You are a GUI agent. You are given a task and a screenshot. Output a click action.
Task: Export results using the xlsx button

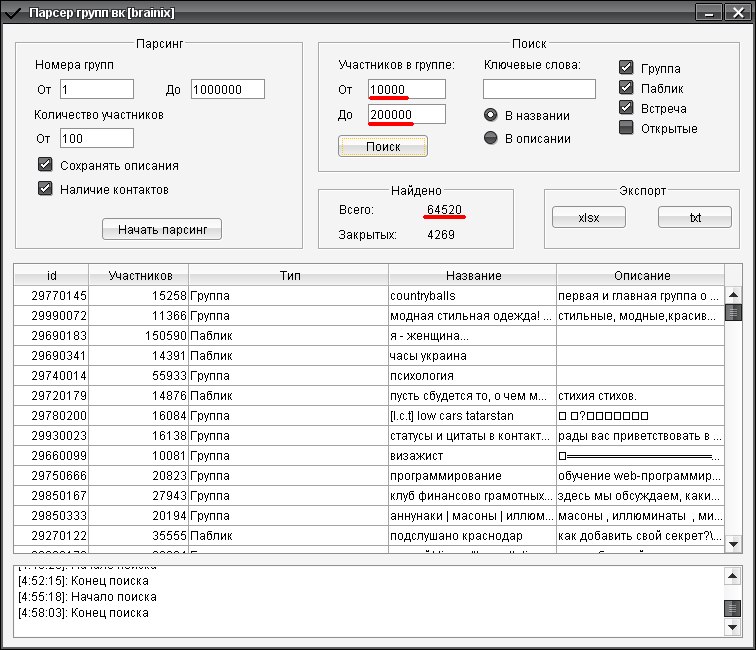[x=589, y=217]
